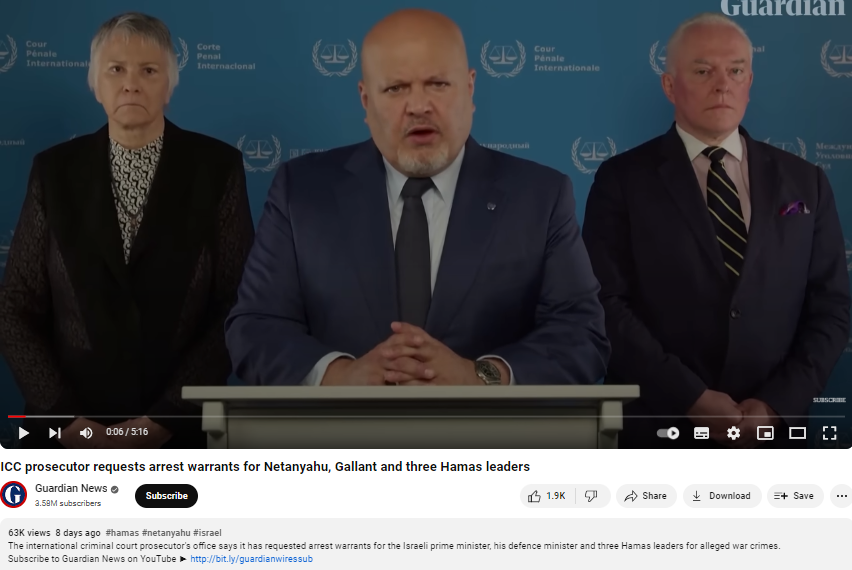The width and height of the screenshot is (852, 570).
Task: Save the video to a playlist
Action: (794, 496)
